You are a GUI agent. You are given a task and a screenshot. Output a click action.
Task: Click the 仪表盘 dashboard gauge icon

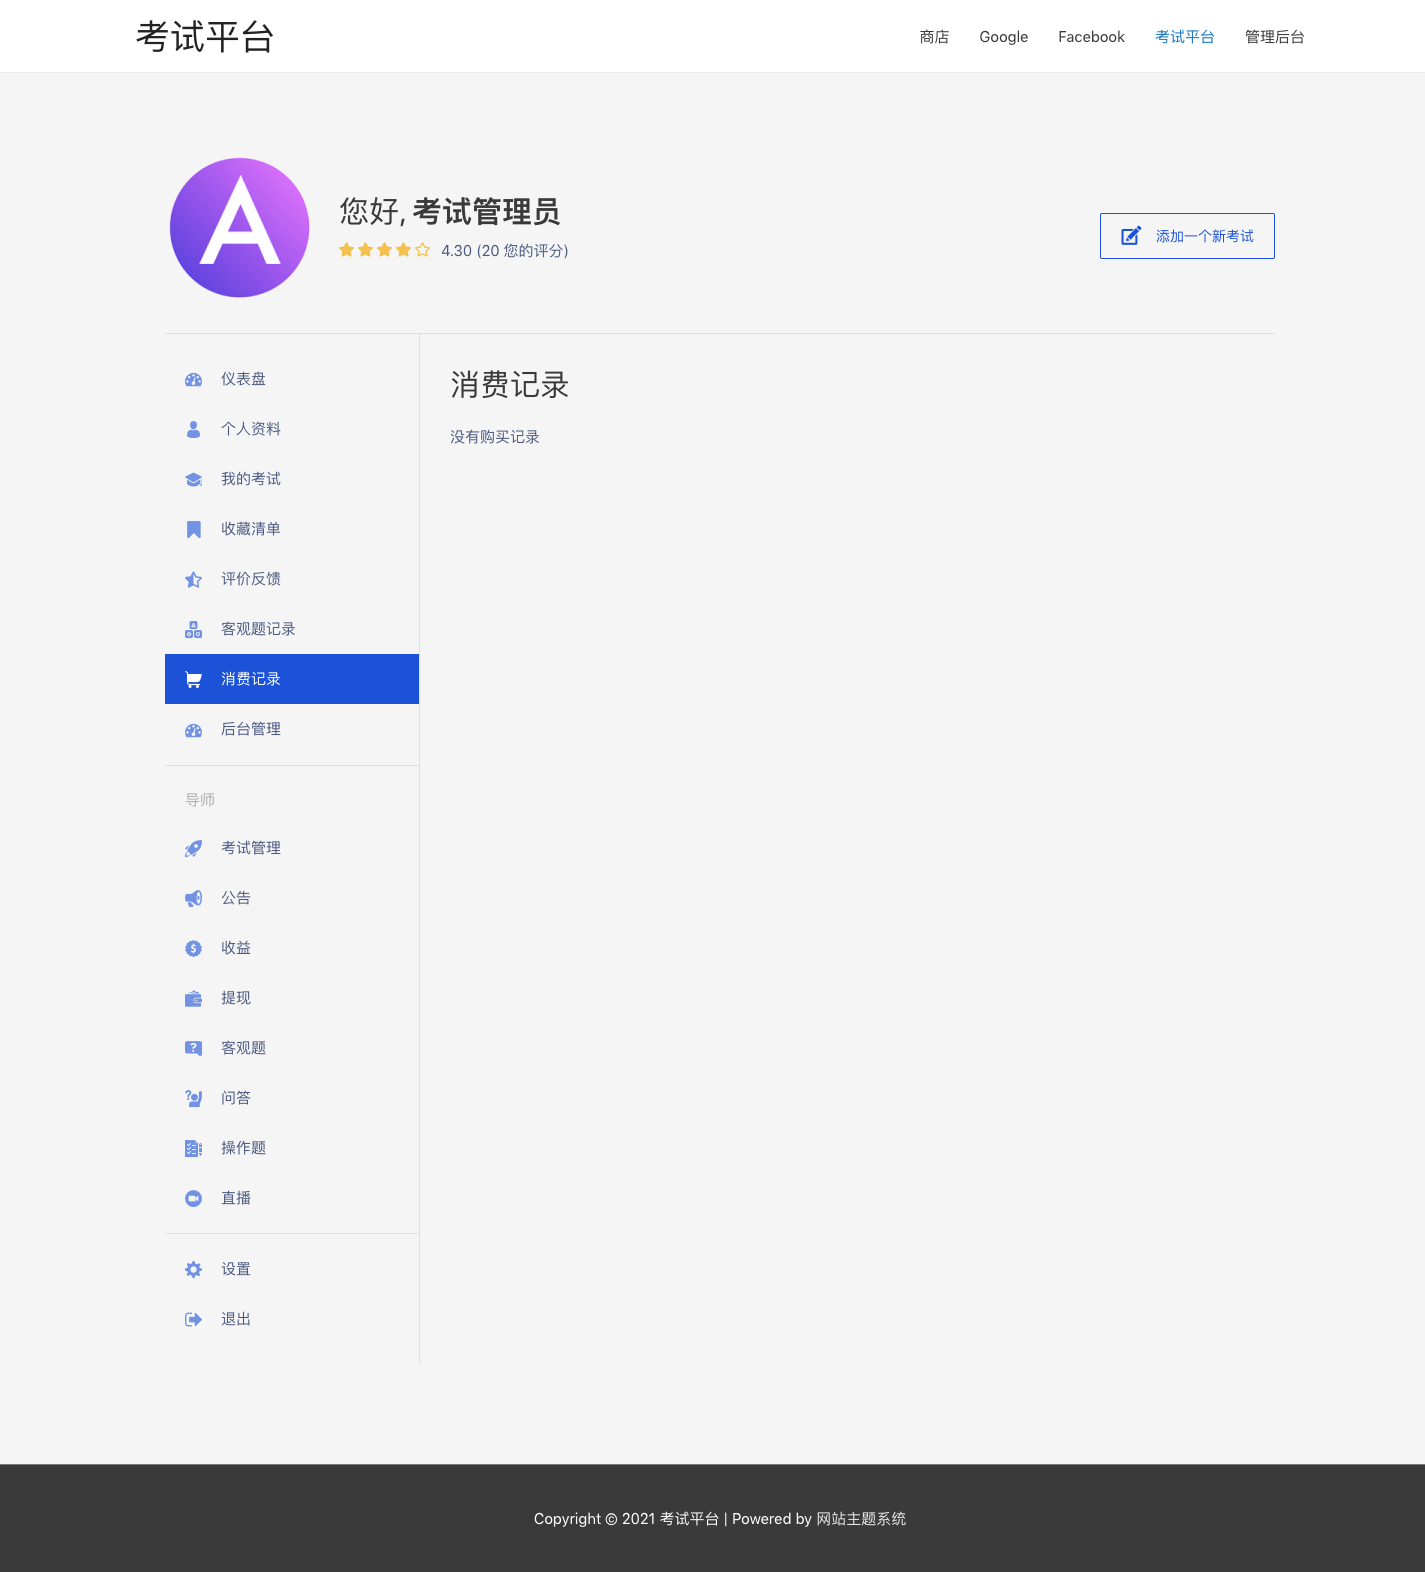click(194, 380)
